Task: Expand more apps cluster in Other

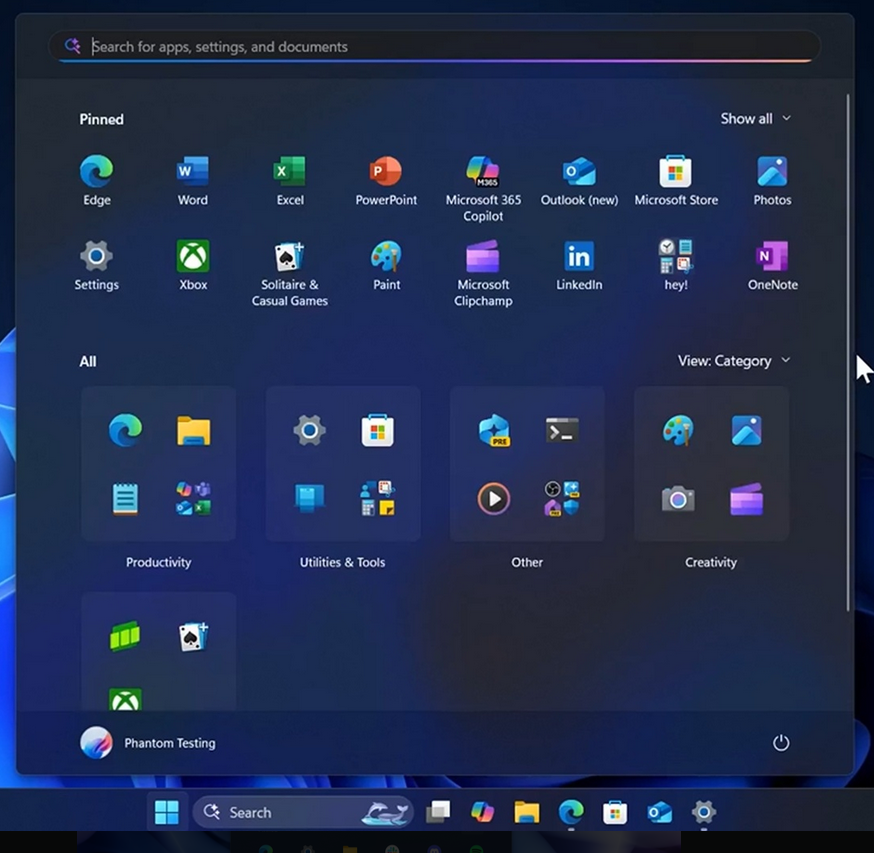Action: [x=562, y=498]
